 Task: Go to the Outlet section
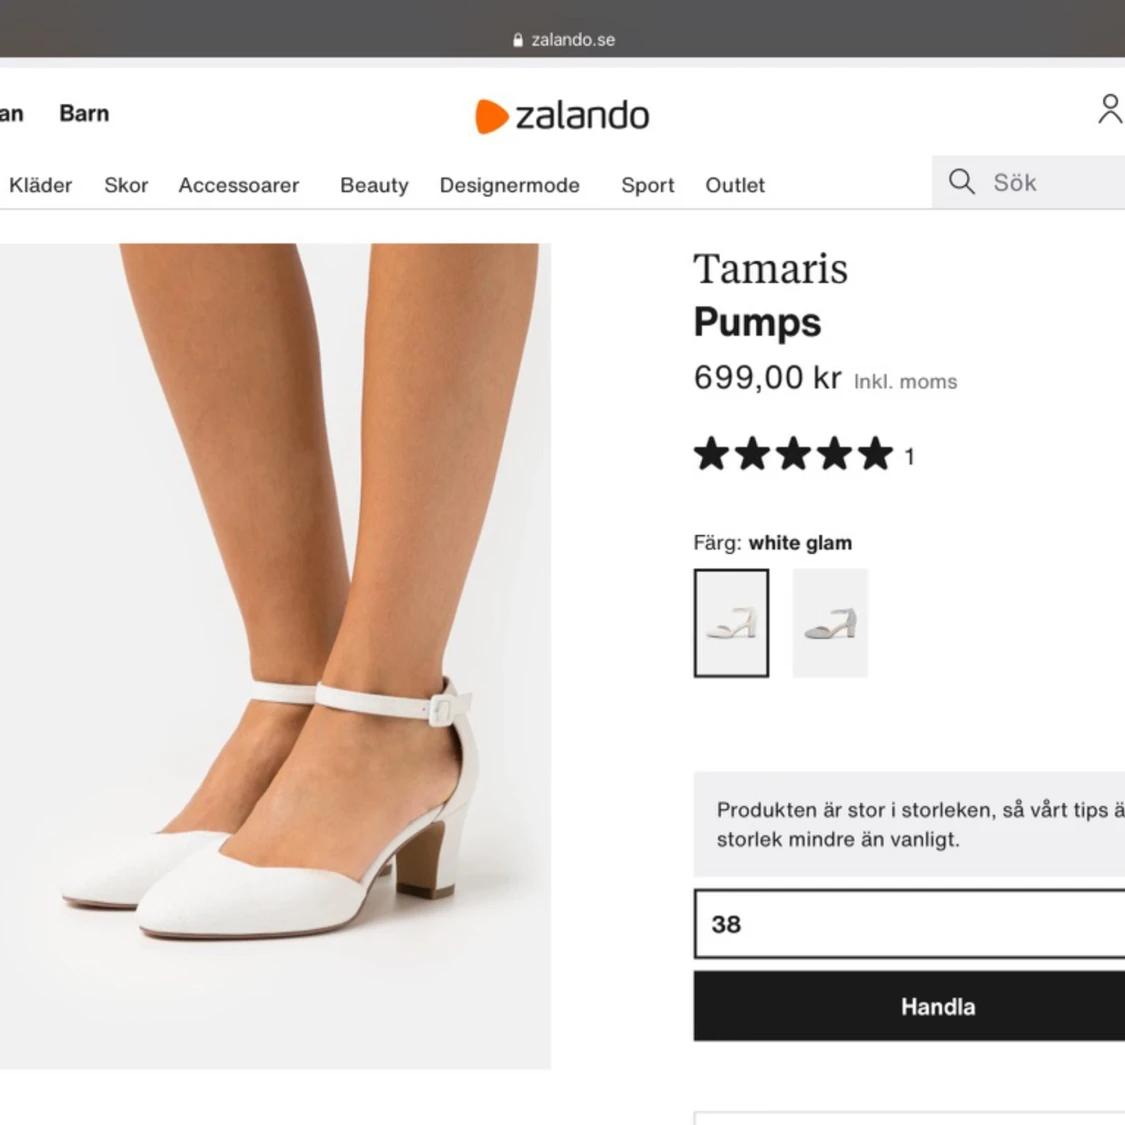pos(735,185)
